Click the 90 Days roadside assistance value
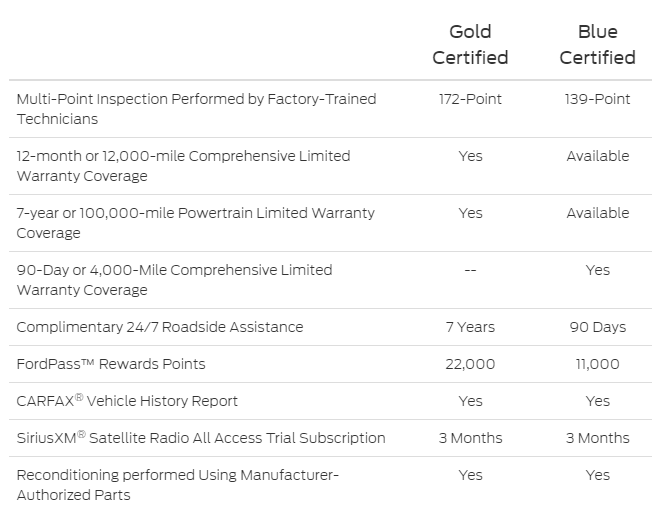This screenshot has height=520, width=652. pyautogui.click(x=598, y=327)
